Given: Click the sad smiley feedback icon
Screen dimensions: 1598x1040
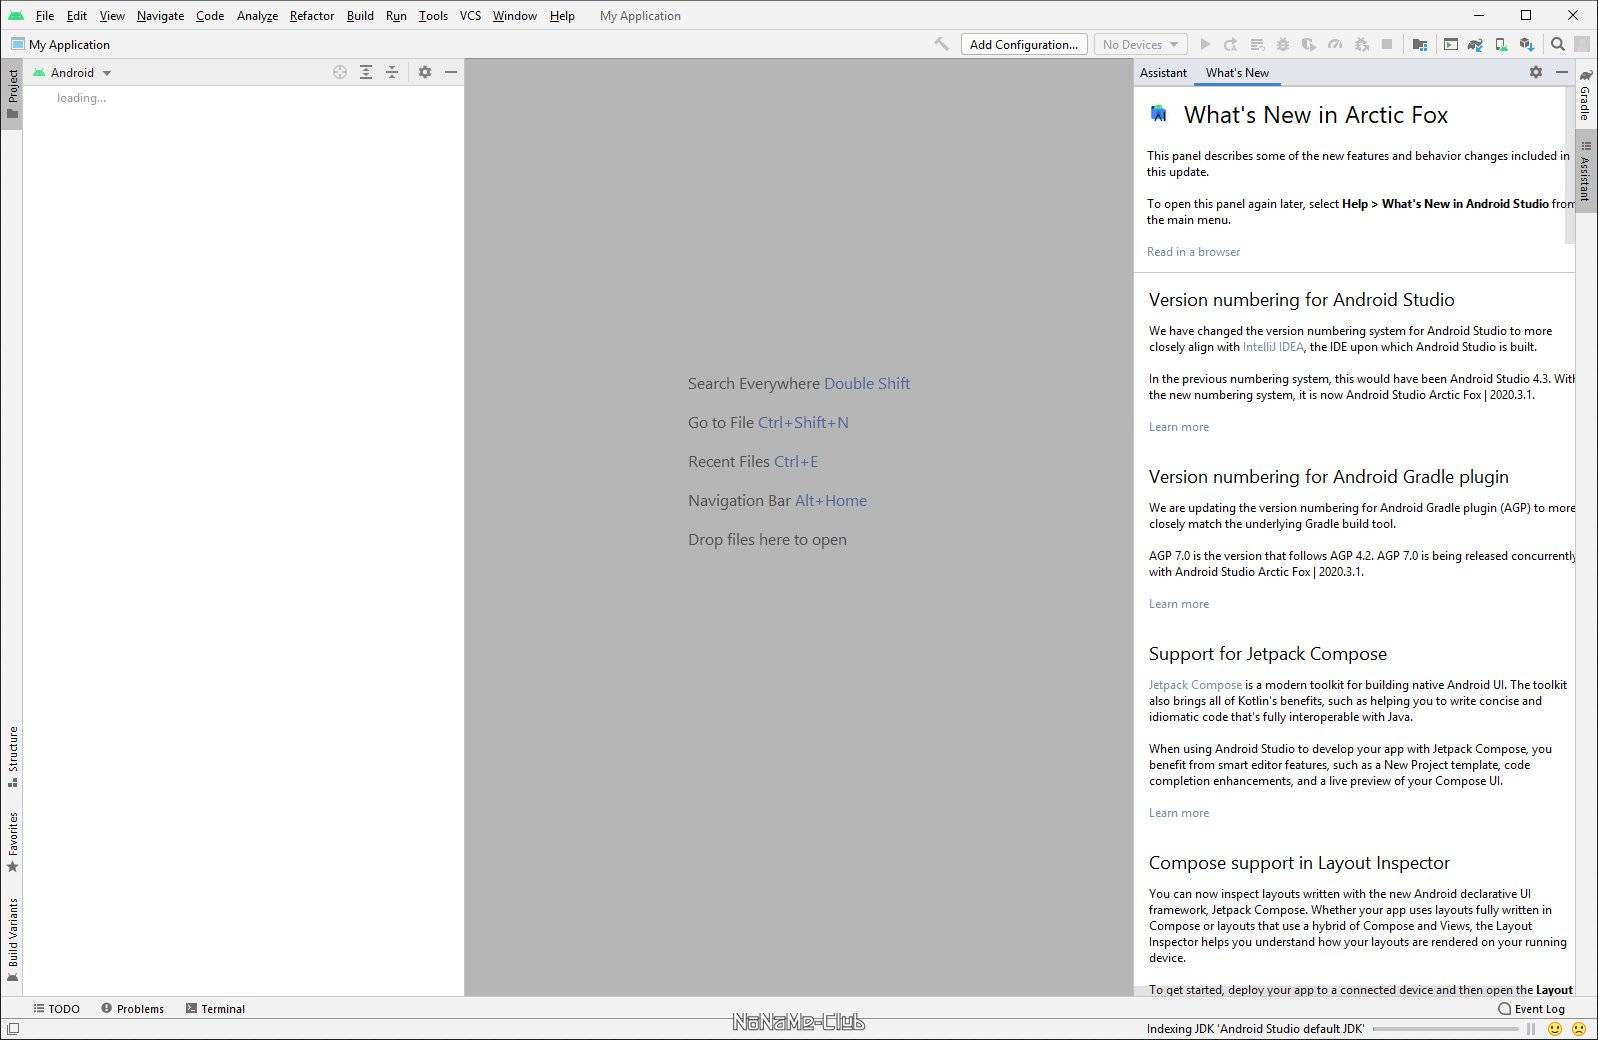Looking at the screenshot, I should 1579,1028.
